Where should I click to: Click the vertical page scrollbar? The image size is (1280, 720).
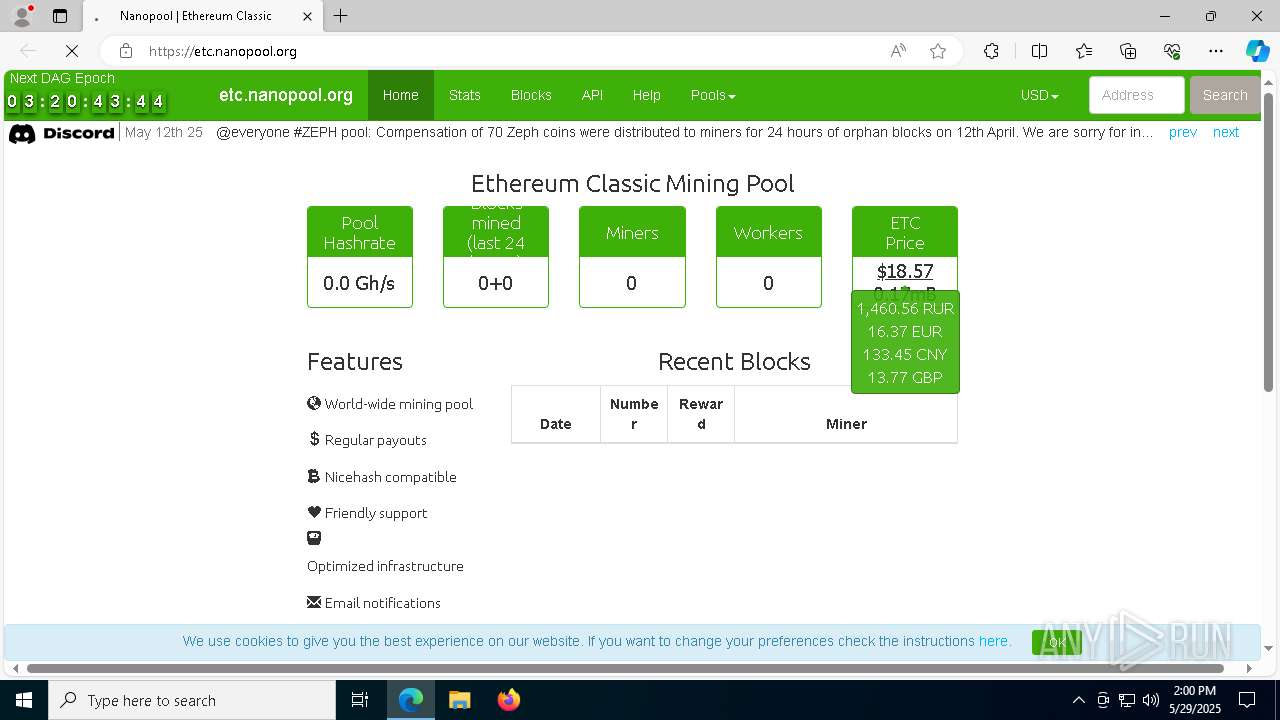pos(1268,240)
